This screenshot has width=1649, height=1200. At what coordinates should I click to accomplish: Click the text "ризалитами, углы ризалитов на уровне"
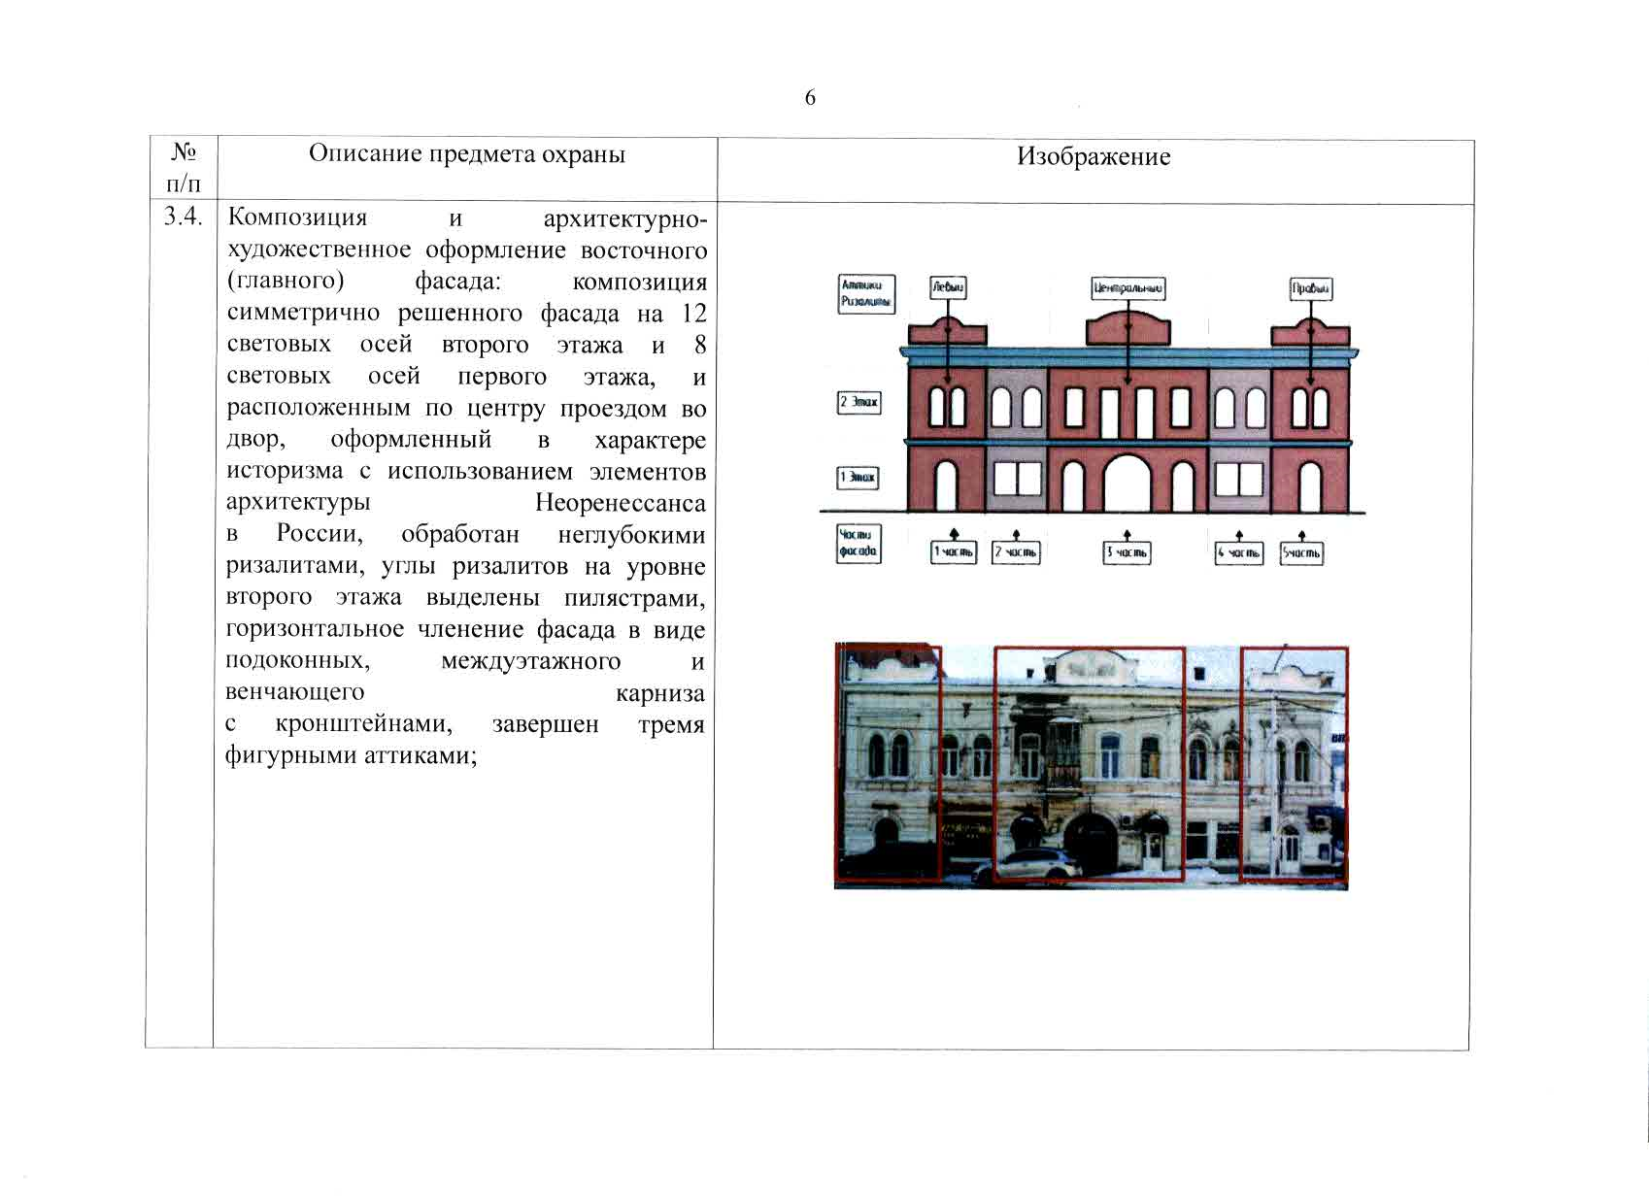(467, 566)
